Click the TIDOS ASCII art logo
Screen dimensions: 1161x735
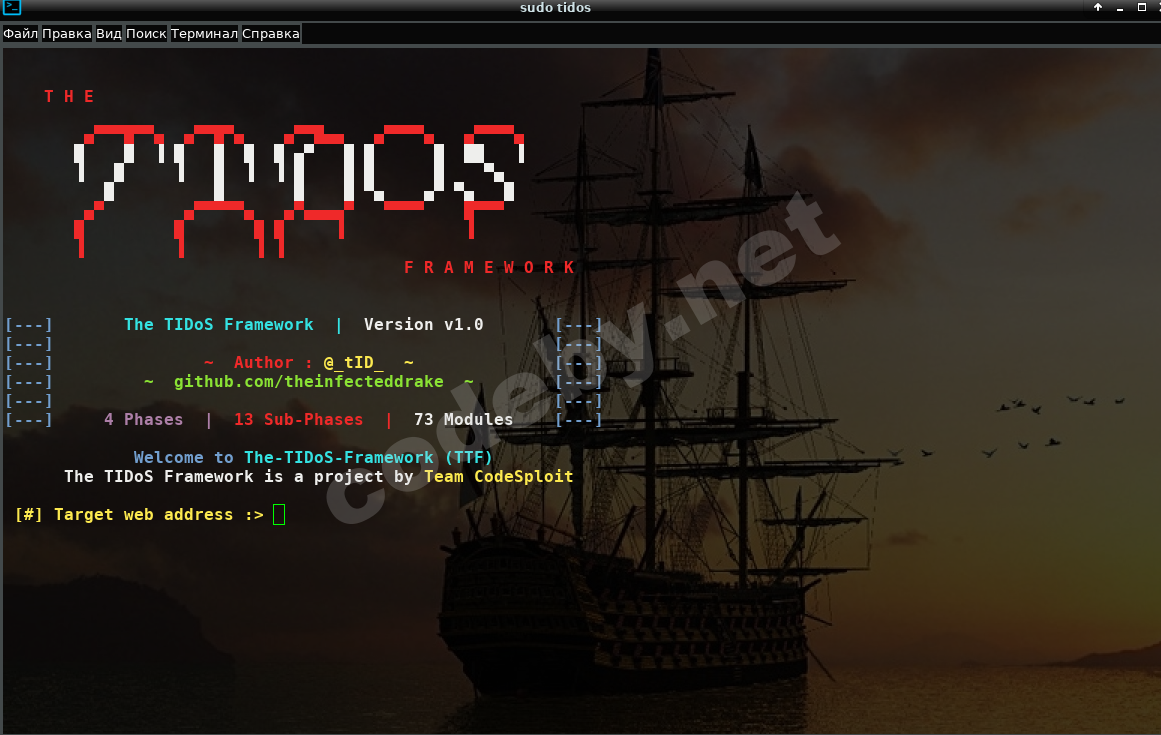click(x=299, y=191)
